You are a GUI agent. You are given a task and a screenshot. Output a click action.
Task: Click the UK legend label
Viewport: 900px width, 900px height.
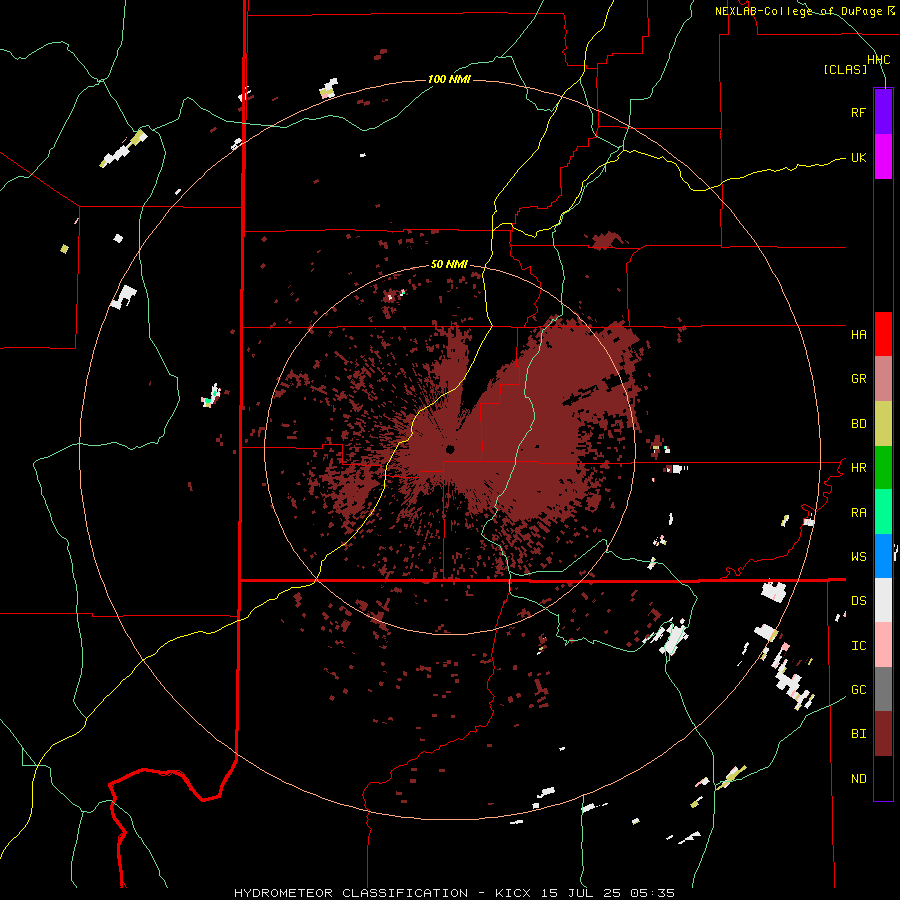(x=858, y=157)
